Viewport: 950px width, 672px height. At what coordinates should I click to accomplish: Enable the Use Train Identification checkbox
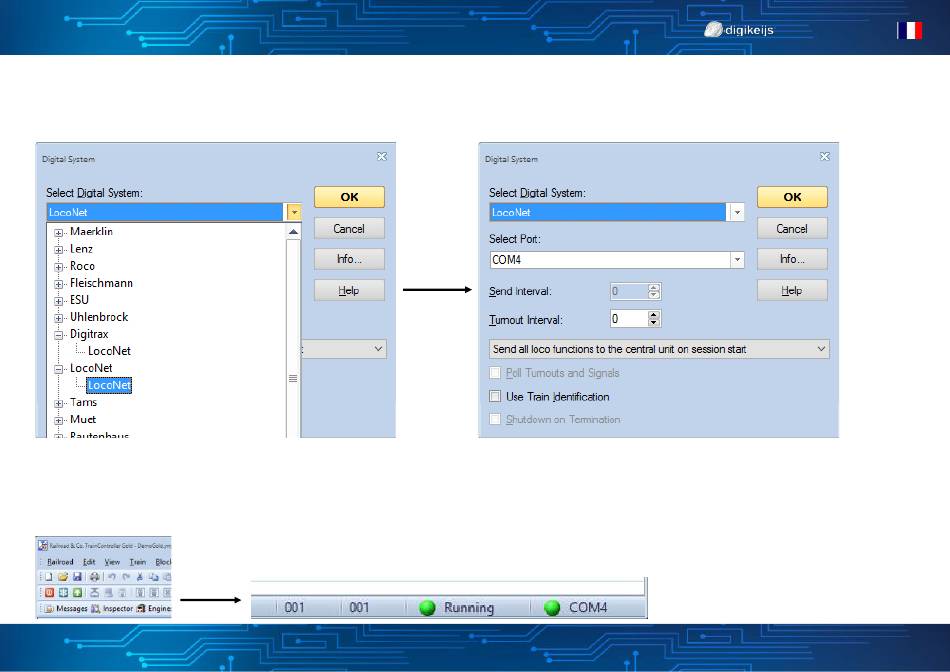(495, 396)
